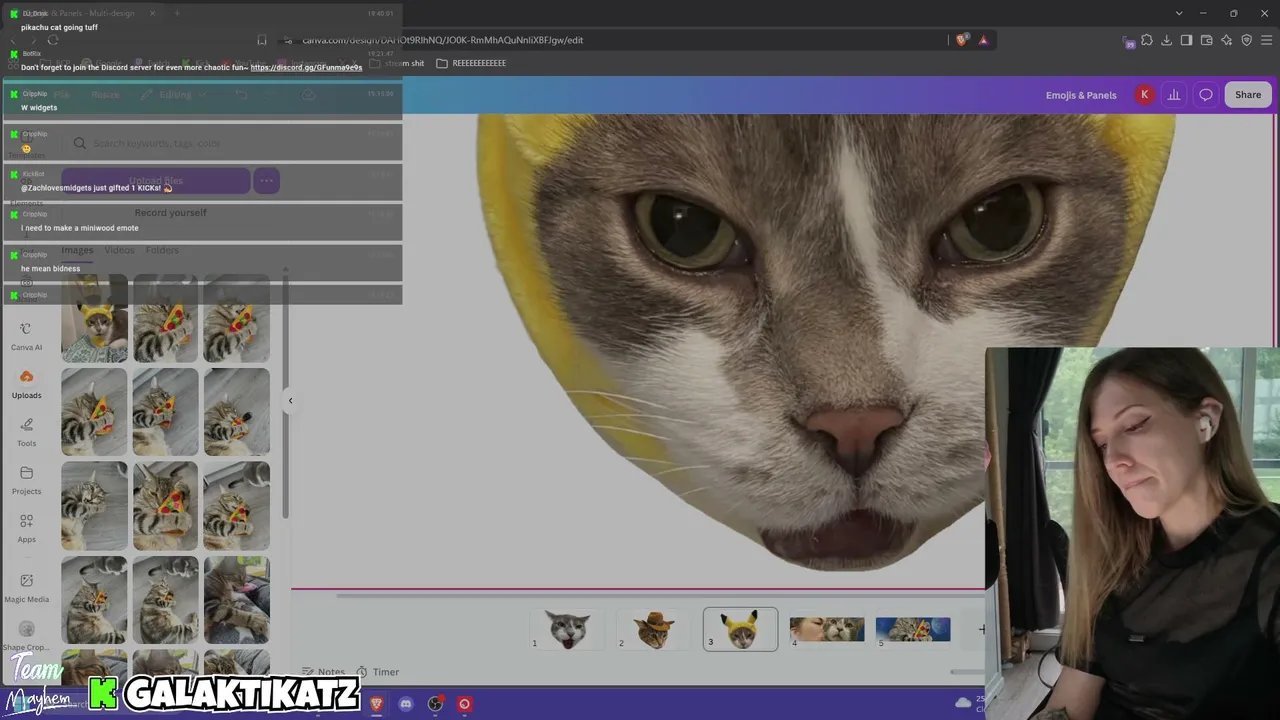
Task: Select page 3 thumbnail of Pikachu cat
Action: coord(740,629)
